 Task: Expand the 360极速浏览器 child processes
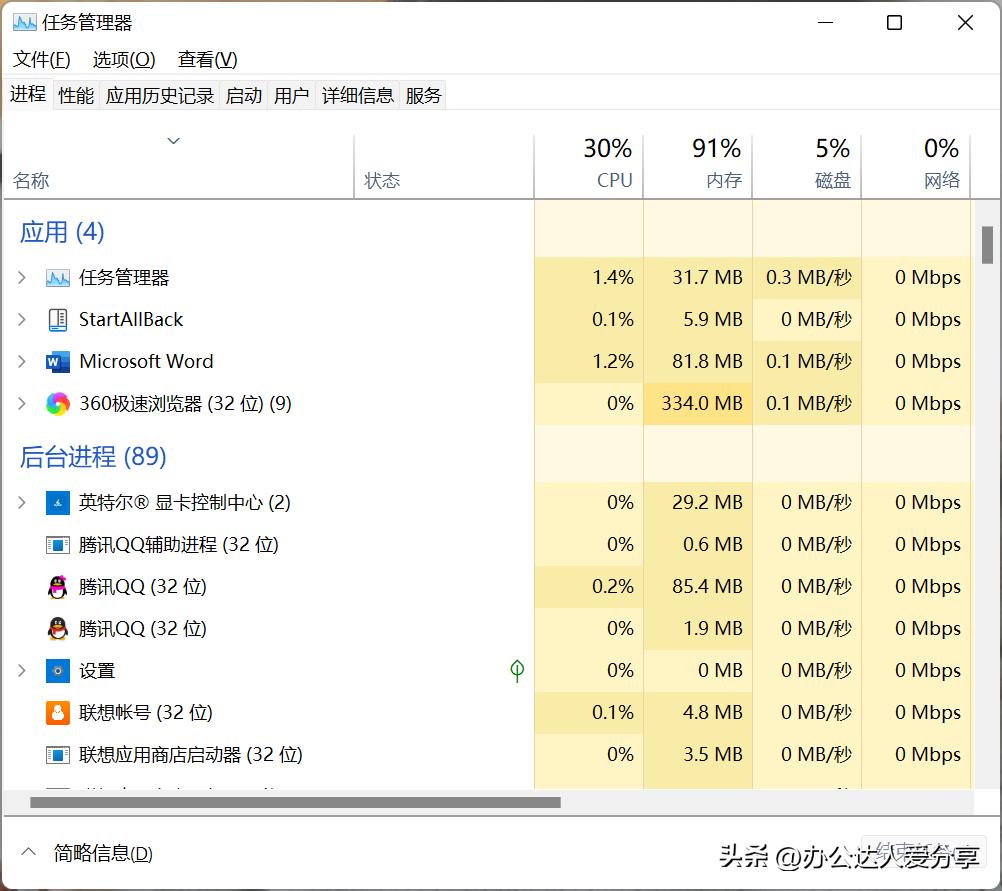point(22,403)
